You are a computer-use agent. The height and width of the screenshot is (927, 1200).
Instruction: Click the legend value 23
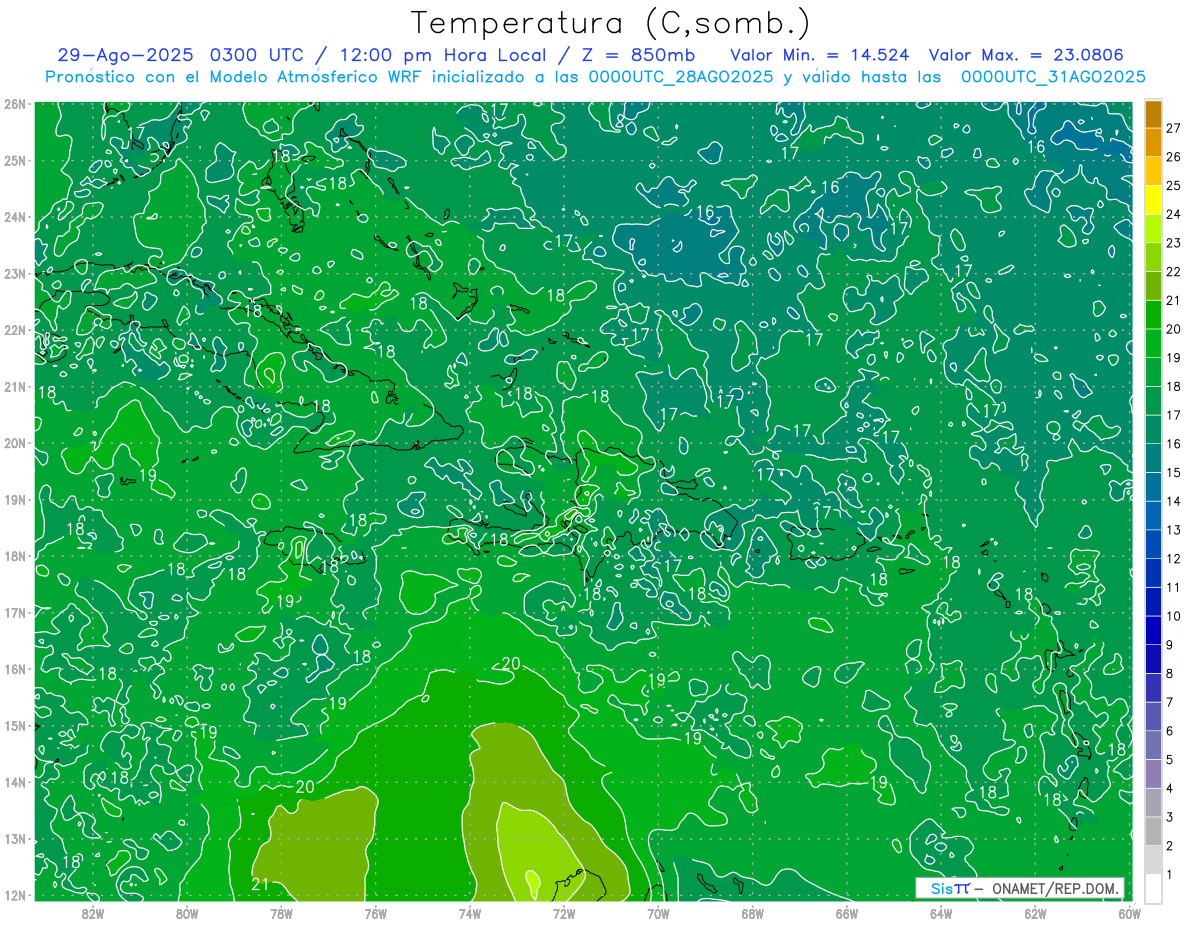coord(1173,243)
